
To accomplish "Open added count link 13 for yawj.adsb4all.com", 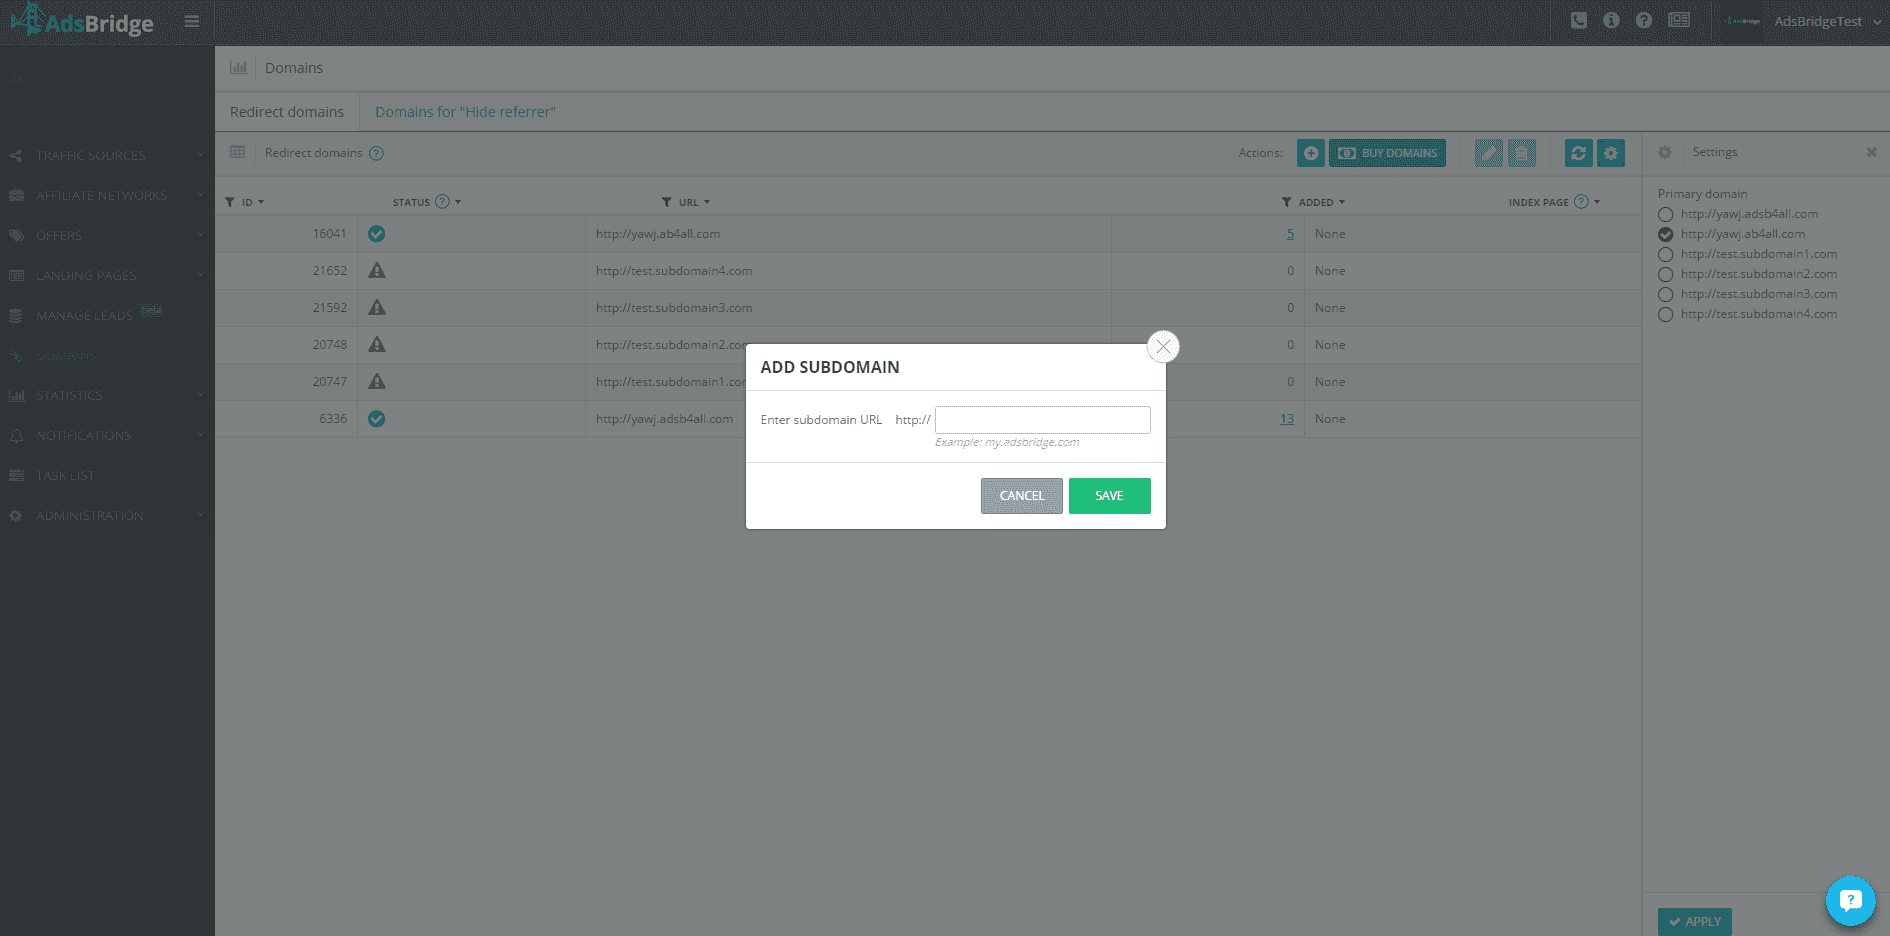I will [1287, 419].
